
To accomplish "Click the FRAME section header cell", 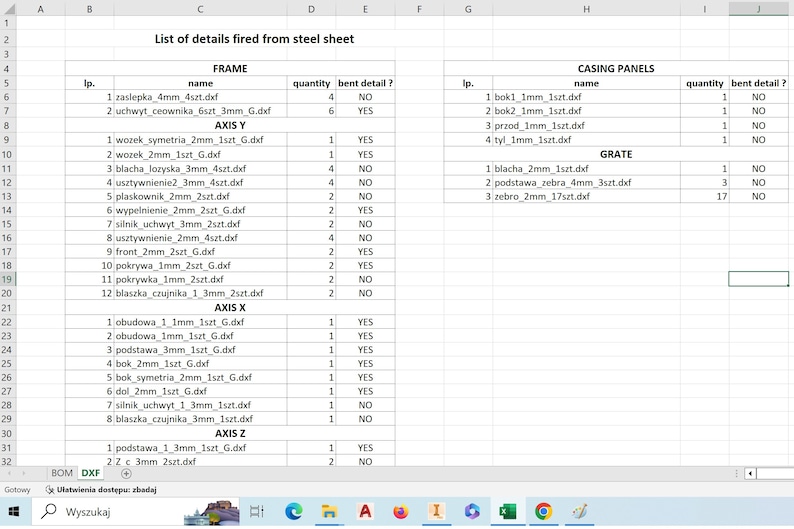I will 230,68.
